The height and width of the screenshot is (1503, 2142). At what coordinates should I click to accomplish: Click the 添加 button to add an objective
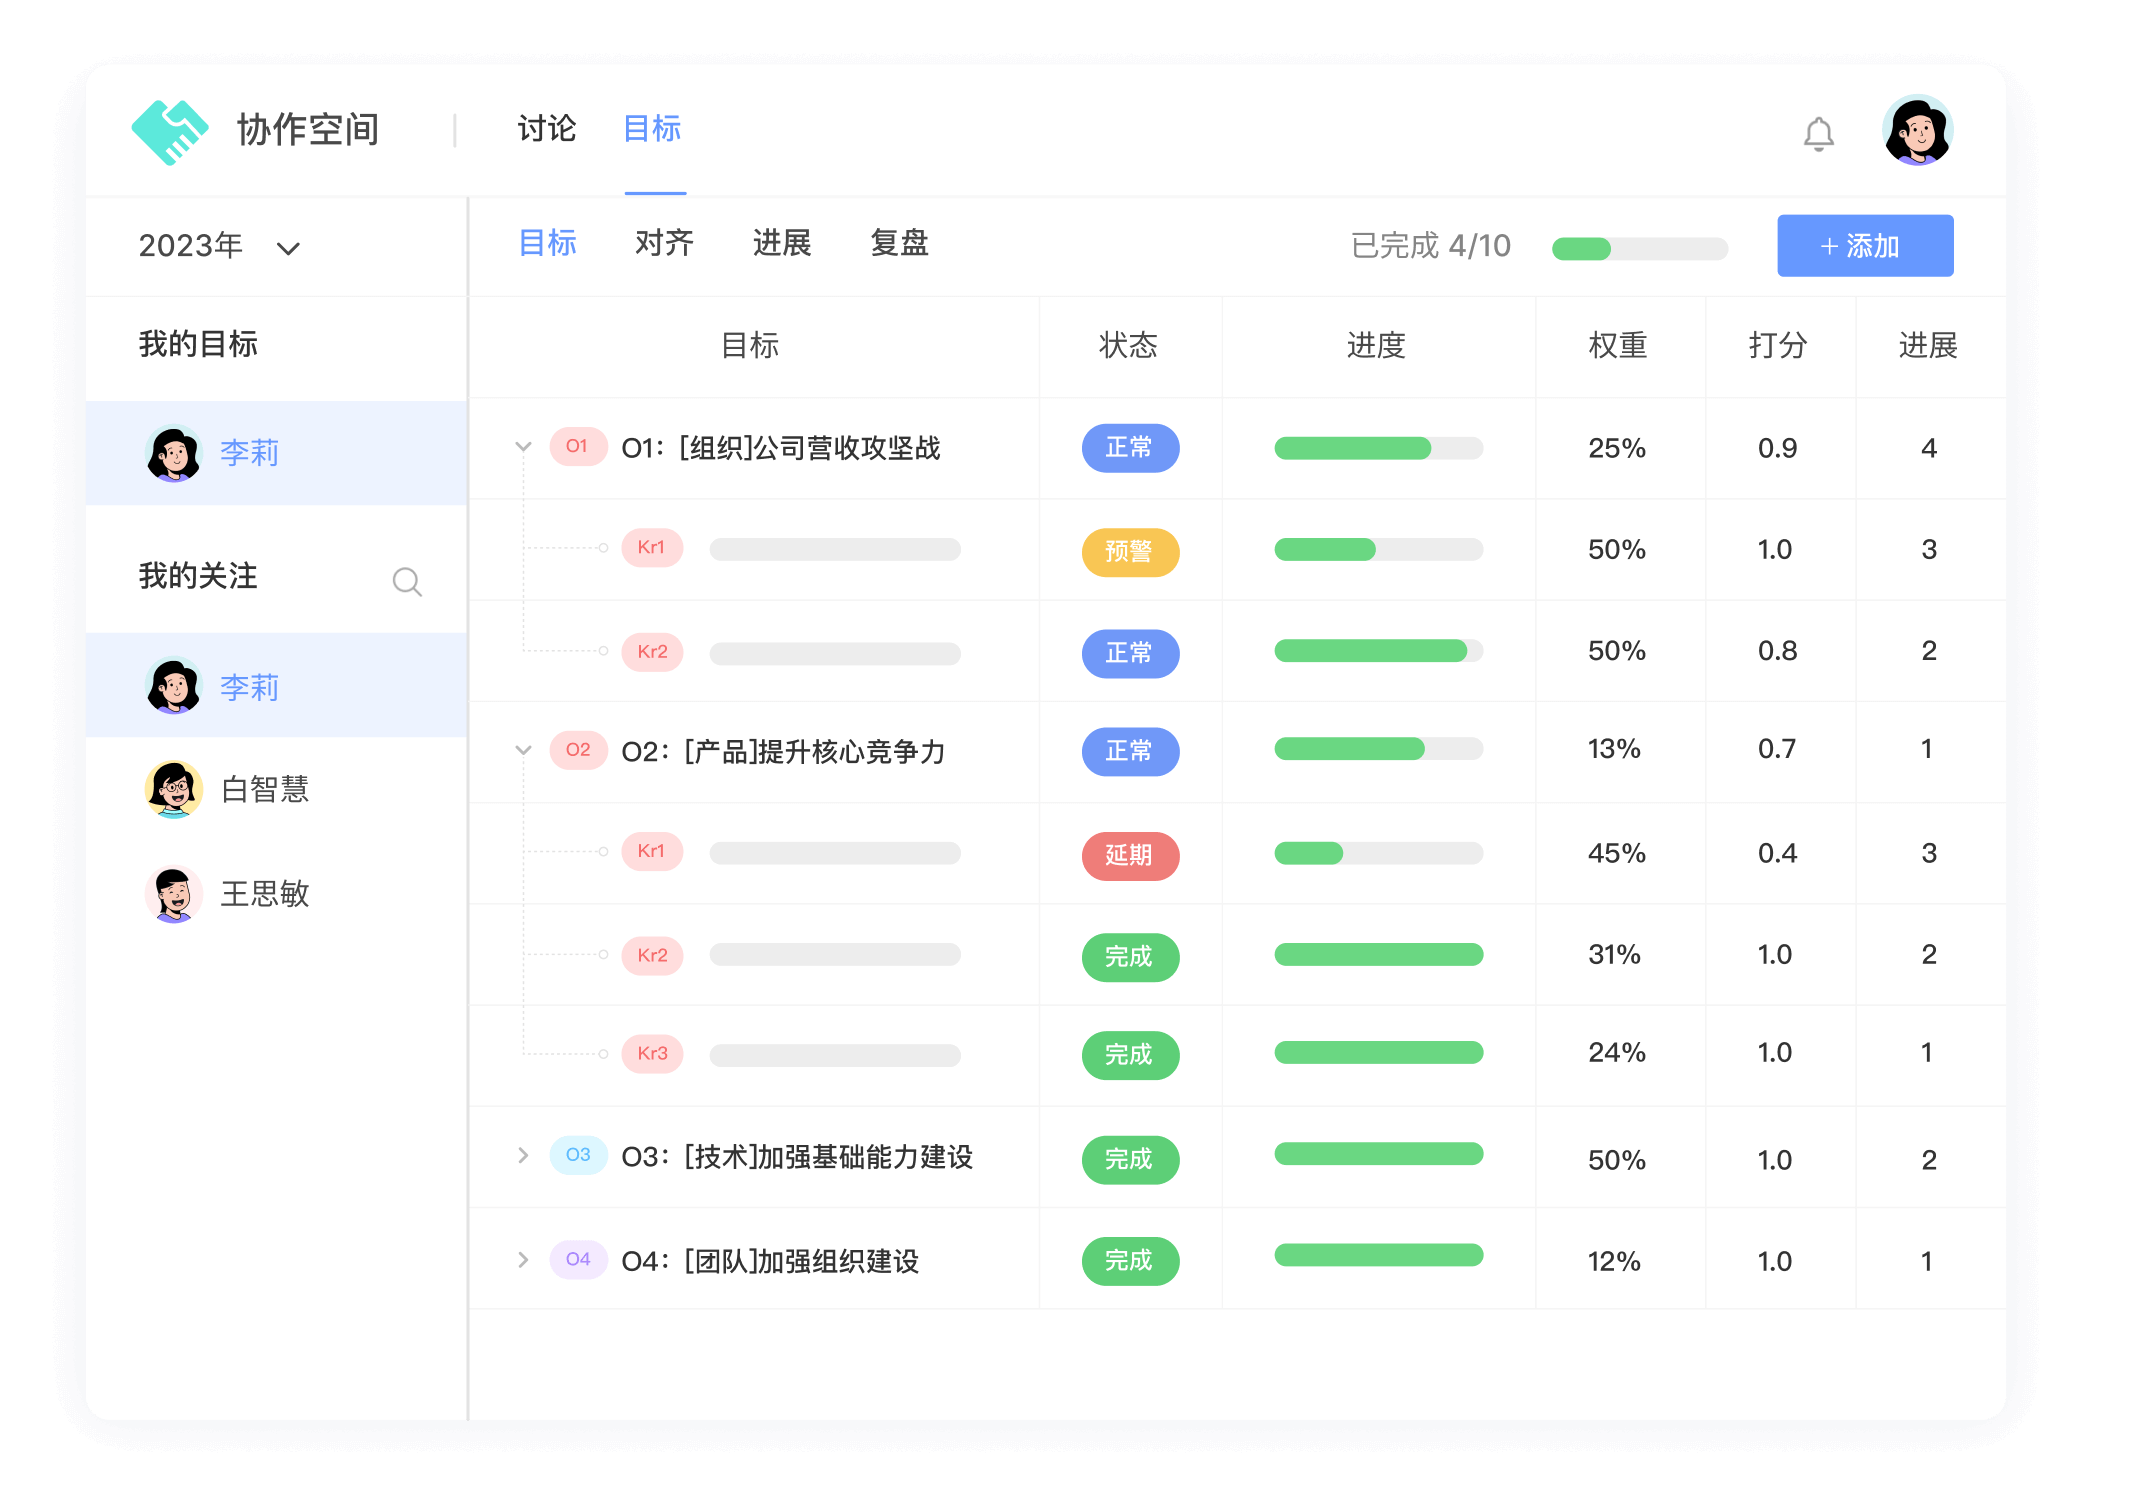1864,246
